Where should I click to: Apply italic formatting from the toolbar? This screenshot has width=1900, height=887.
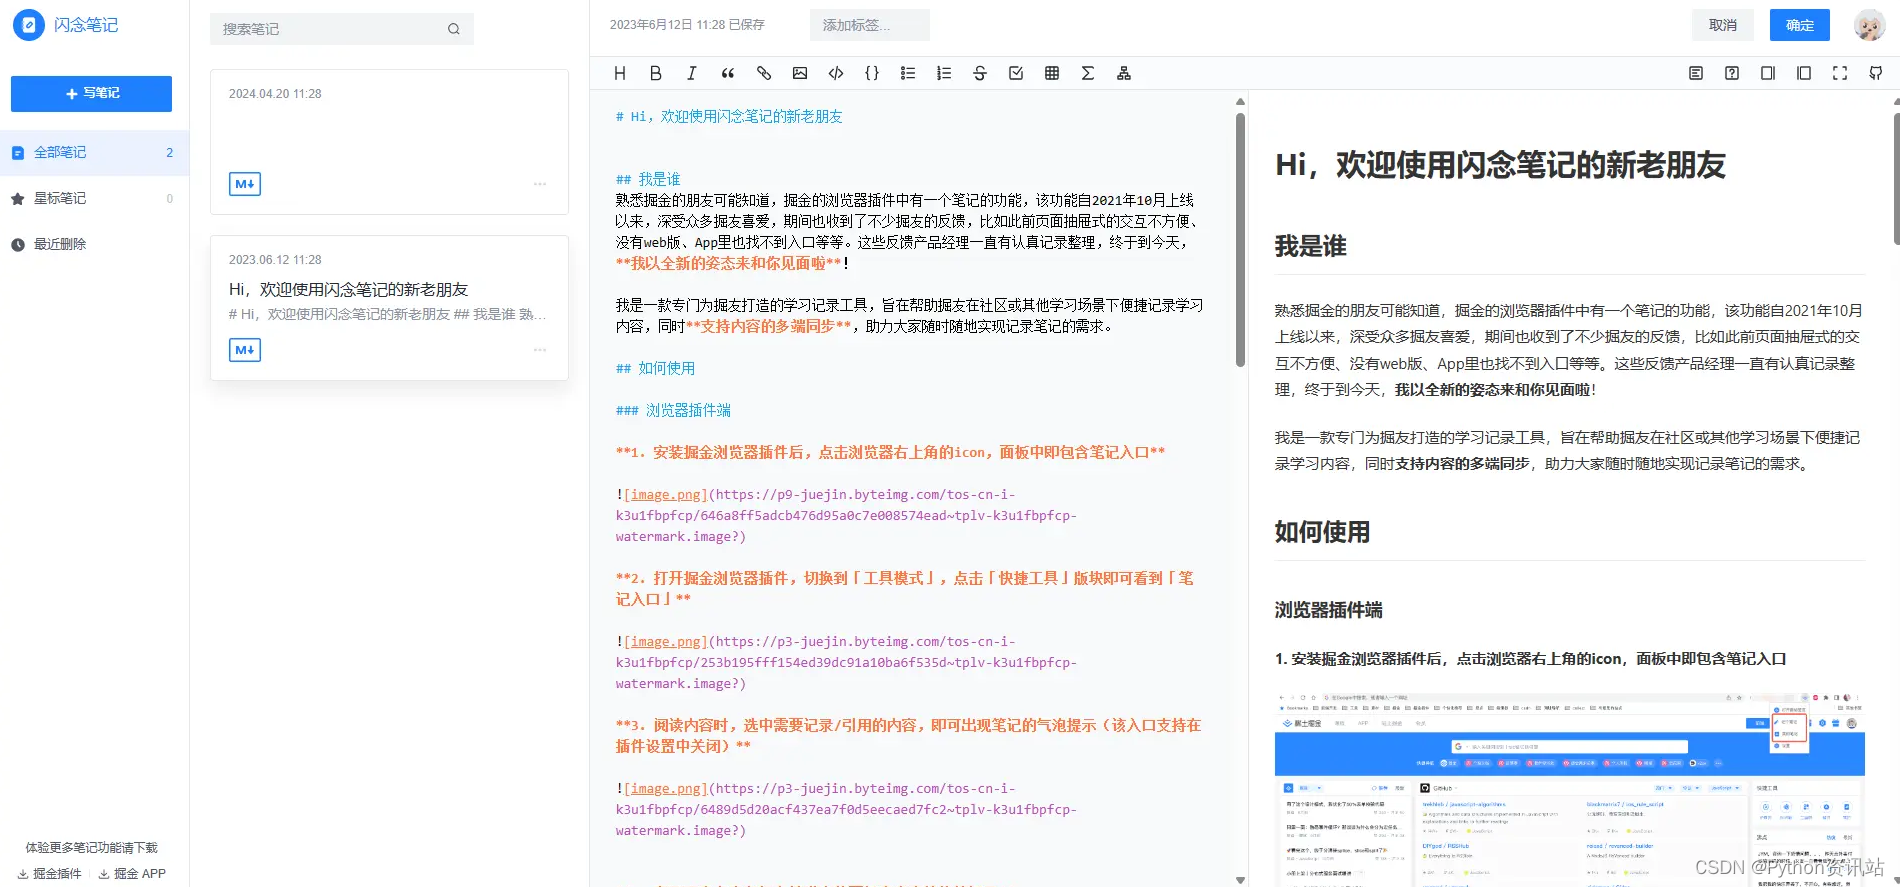click(x=692, y=73)
